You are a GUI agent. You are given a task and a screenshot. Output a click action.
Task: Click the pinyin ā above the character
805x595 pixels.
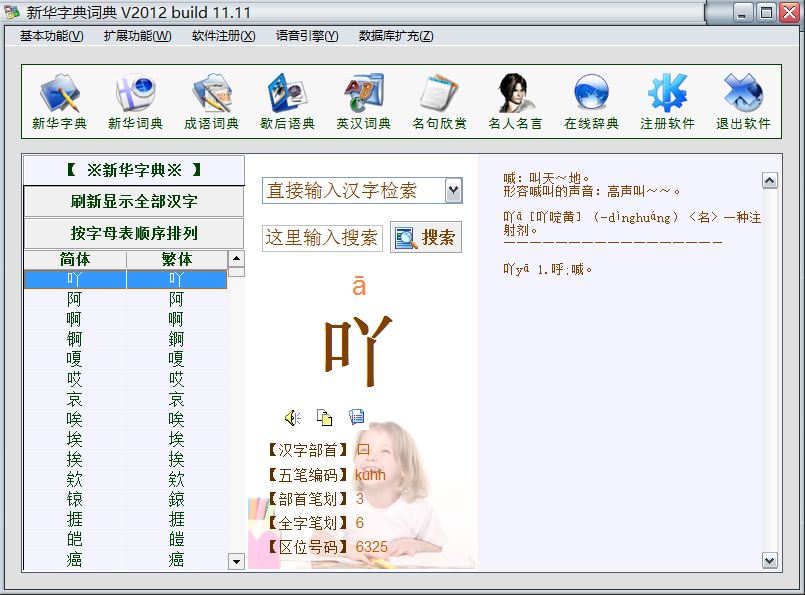pyautogui.click(x=359, y=286)
